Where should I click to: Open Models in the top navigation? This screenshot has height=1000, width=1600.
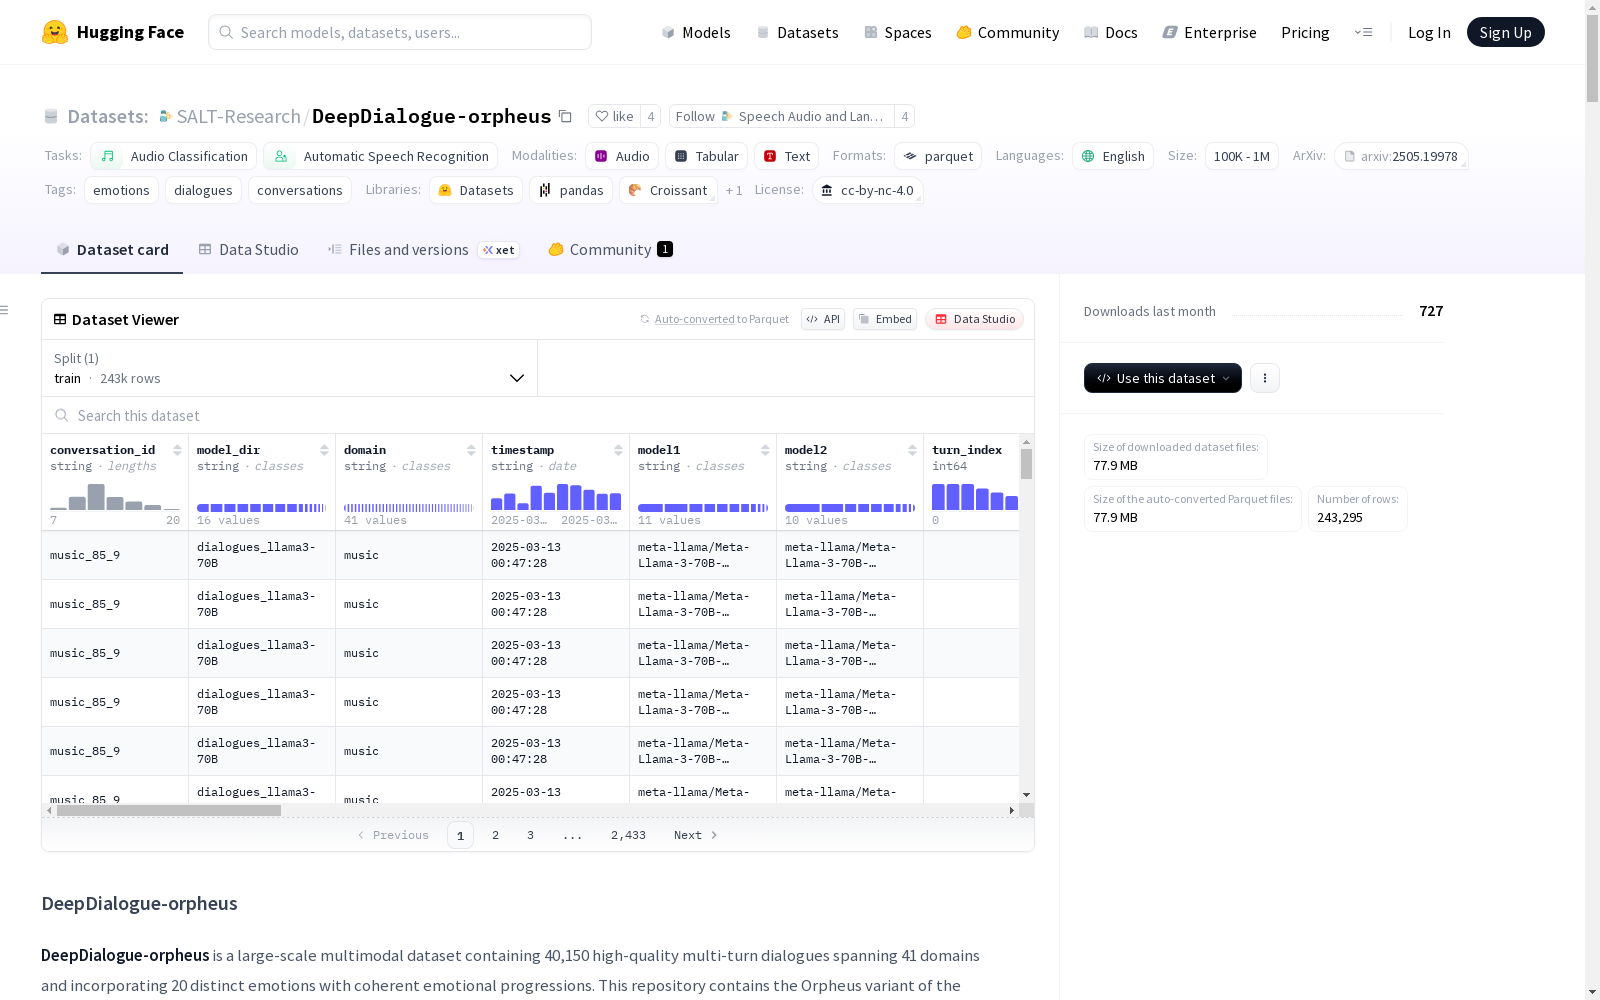click(696, 32)
